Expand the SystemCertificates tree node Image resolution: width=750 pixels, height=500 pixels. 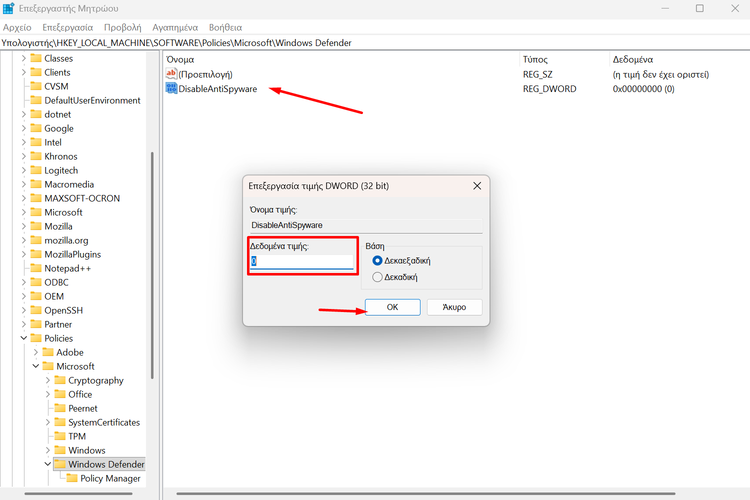coord(47,422)
